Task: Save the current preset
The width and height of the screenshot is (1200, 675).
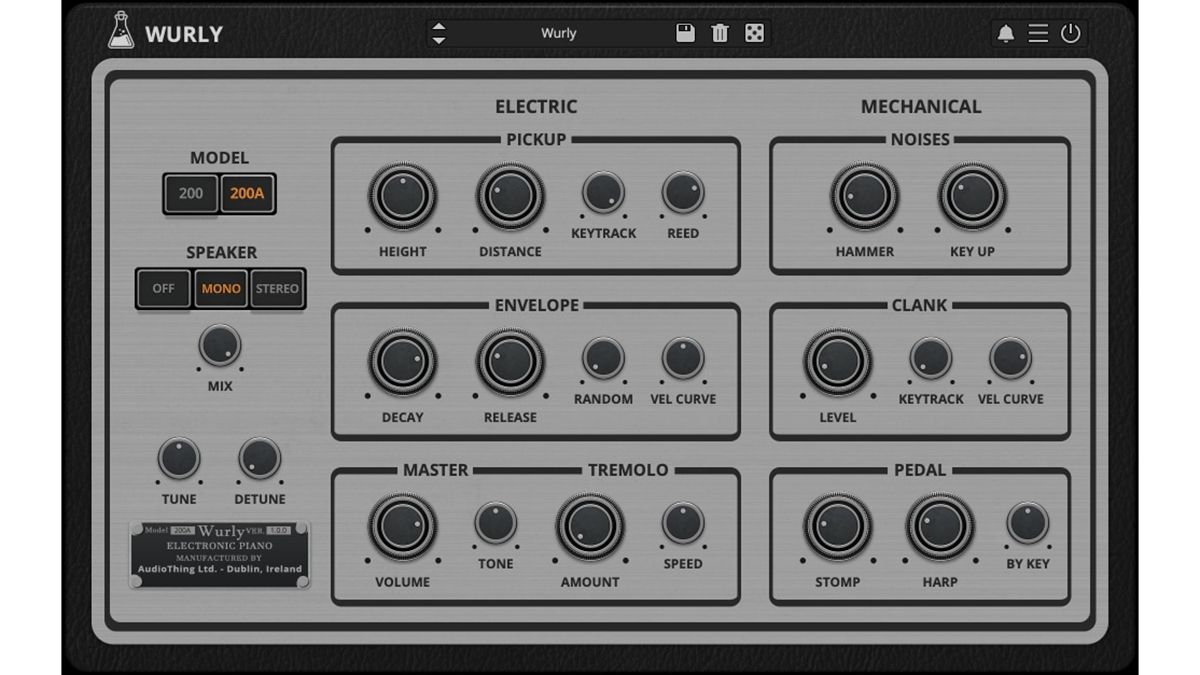Action: [685, 33]
